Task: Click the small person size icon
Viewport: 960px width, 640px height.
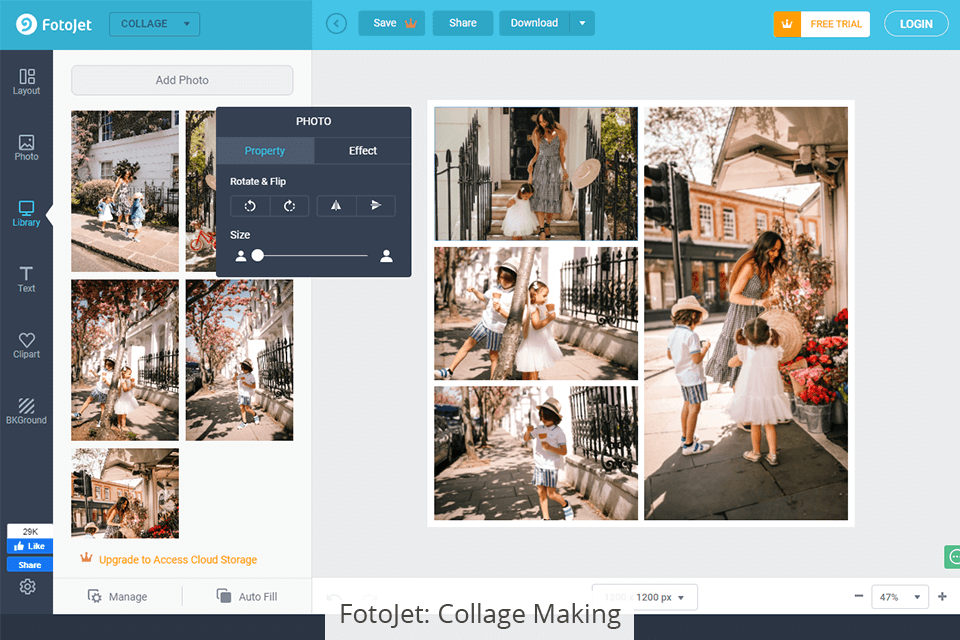Action: tap(241, 256)
